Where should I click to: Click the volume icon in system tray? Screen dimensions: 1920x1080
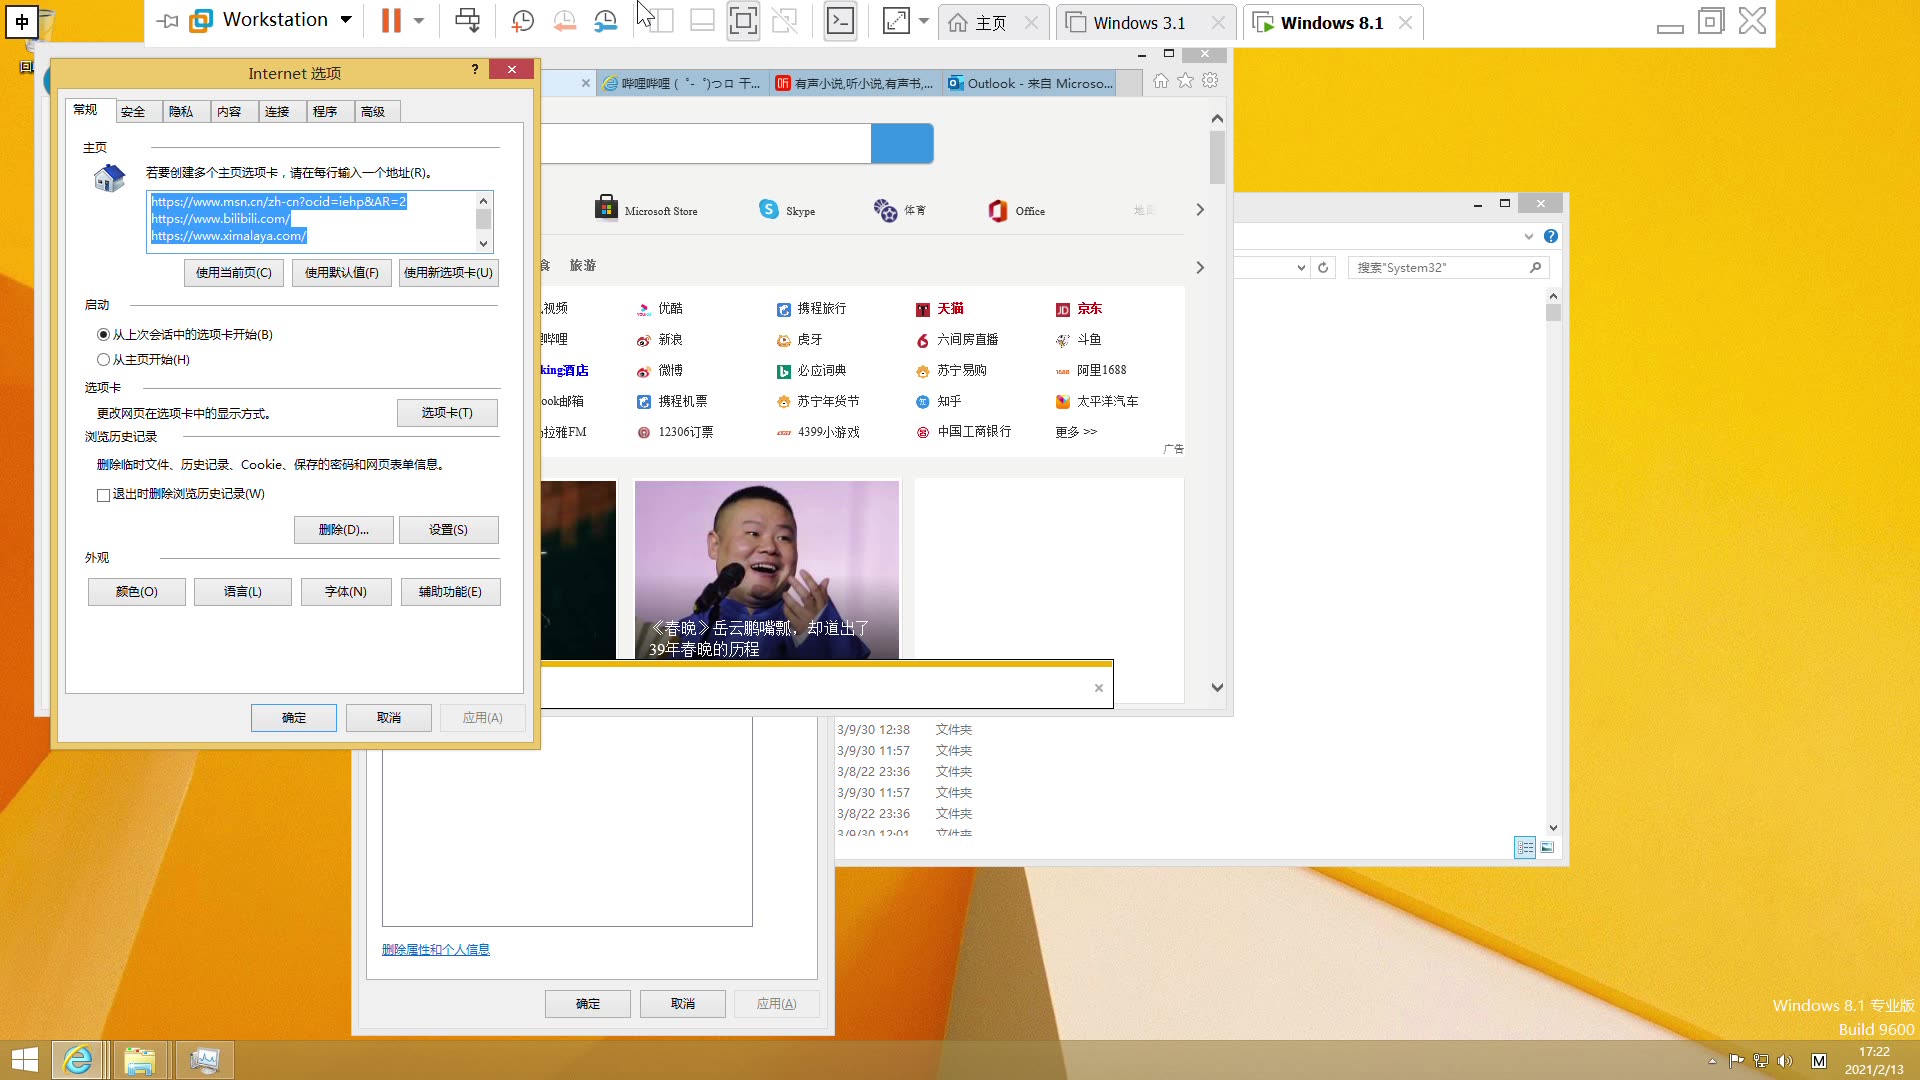1785,1061
